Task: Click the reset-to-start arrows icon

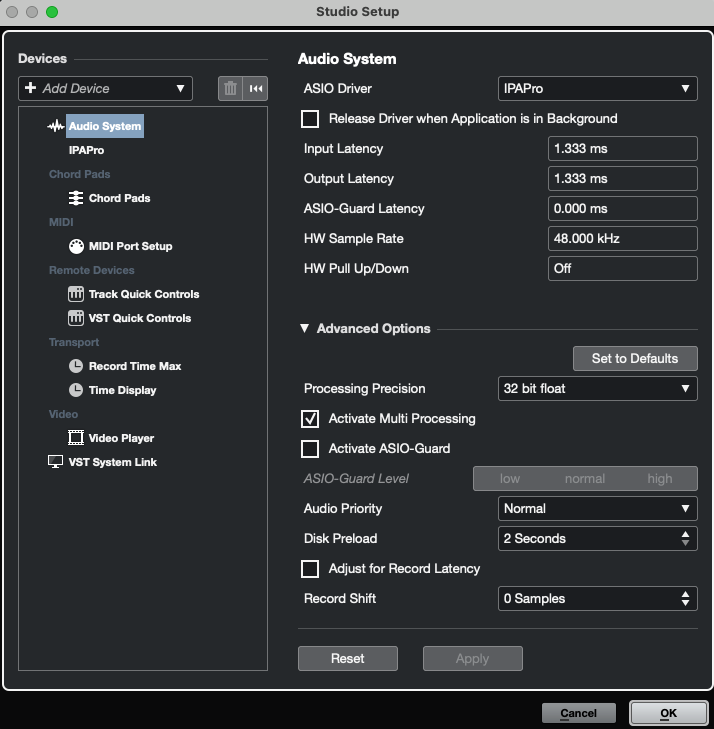Action: pyautogui.click(x=255, y=88)
